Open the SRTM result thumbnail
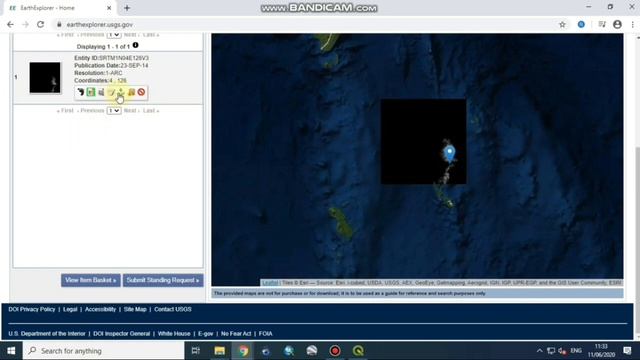Screen dimensions: 640x360 pos(45,78)
